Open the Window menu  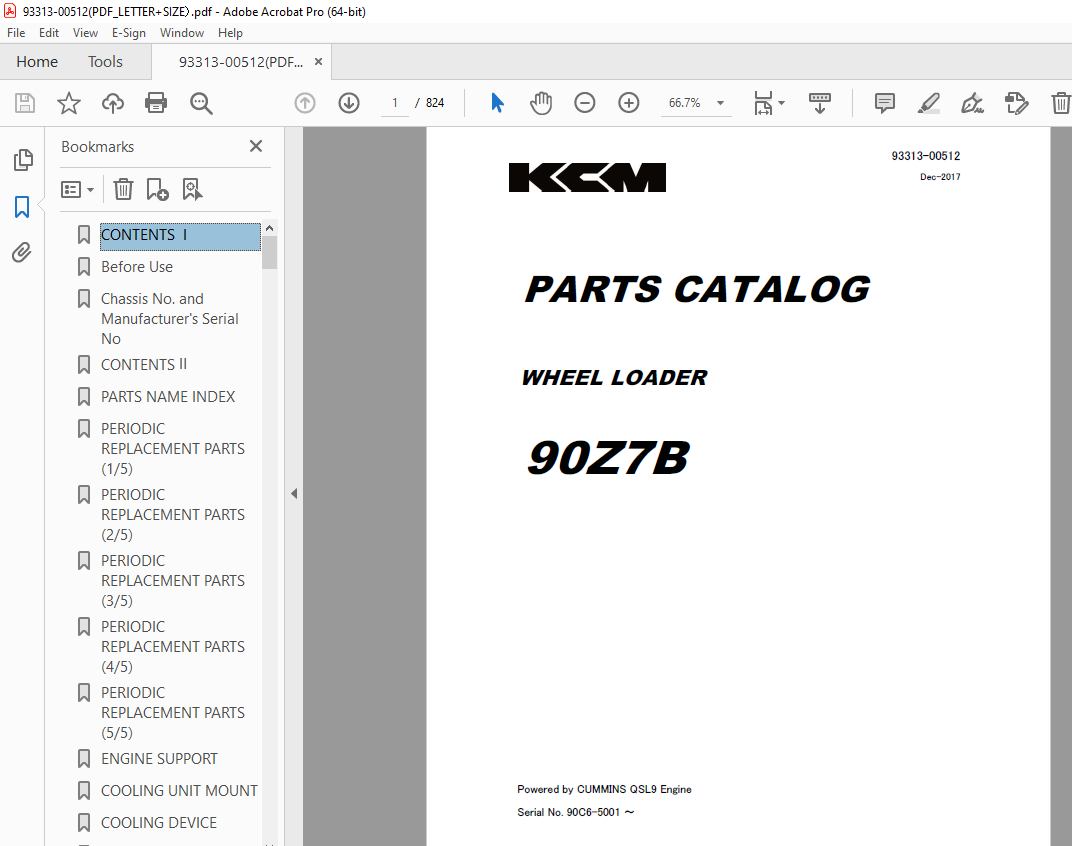(x=182, y=33)
